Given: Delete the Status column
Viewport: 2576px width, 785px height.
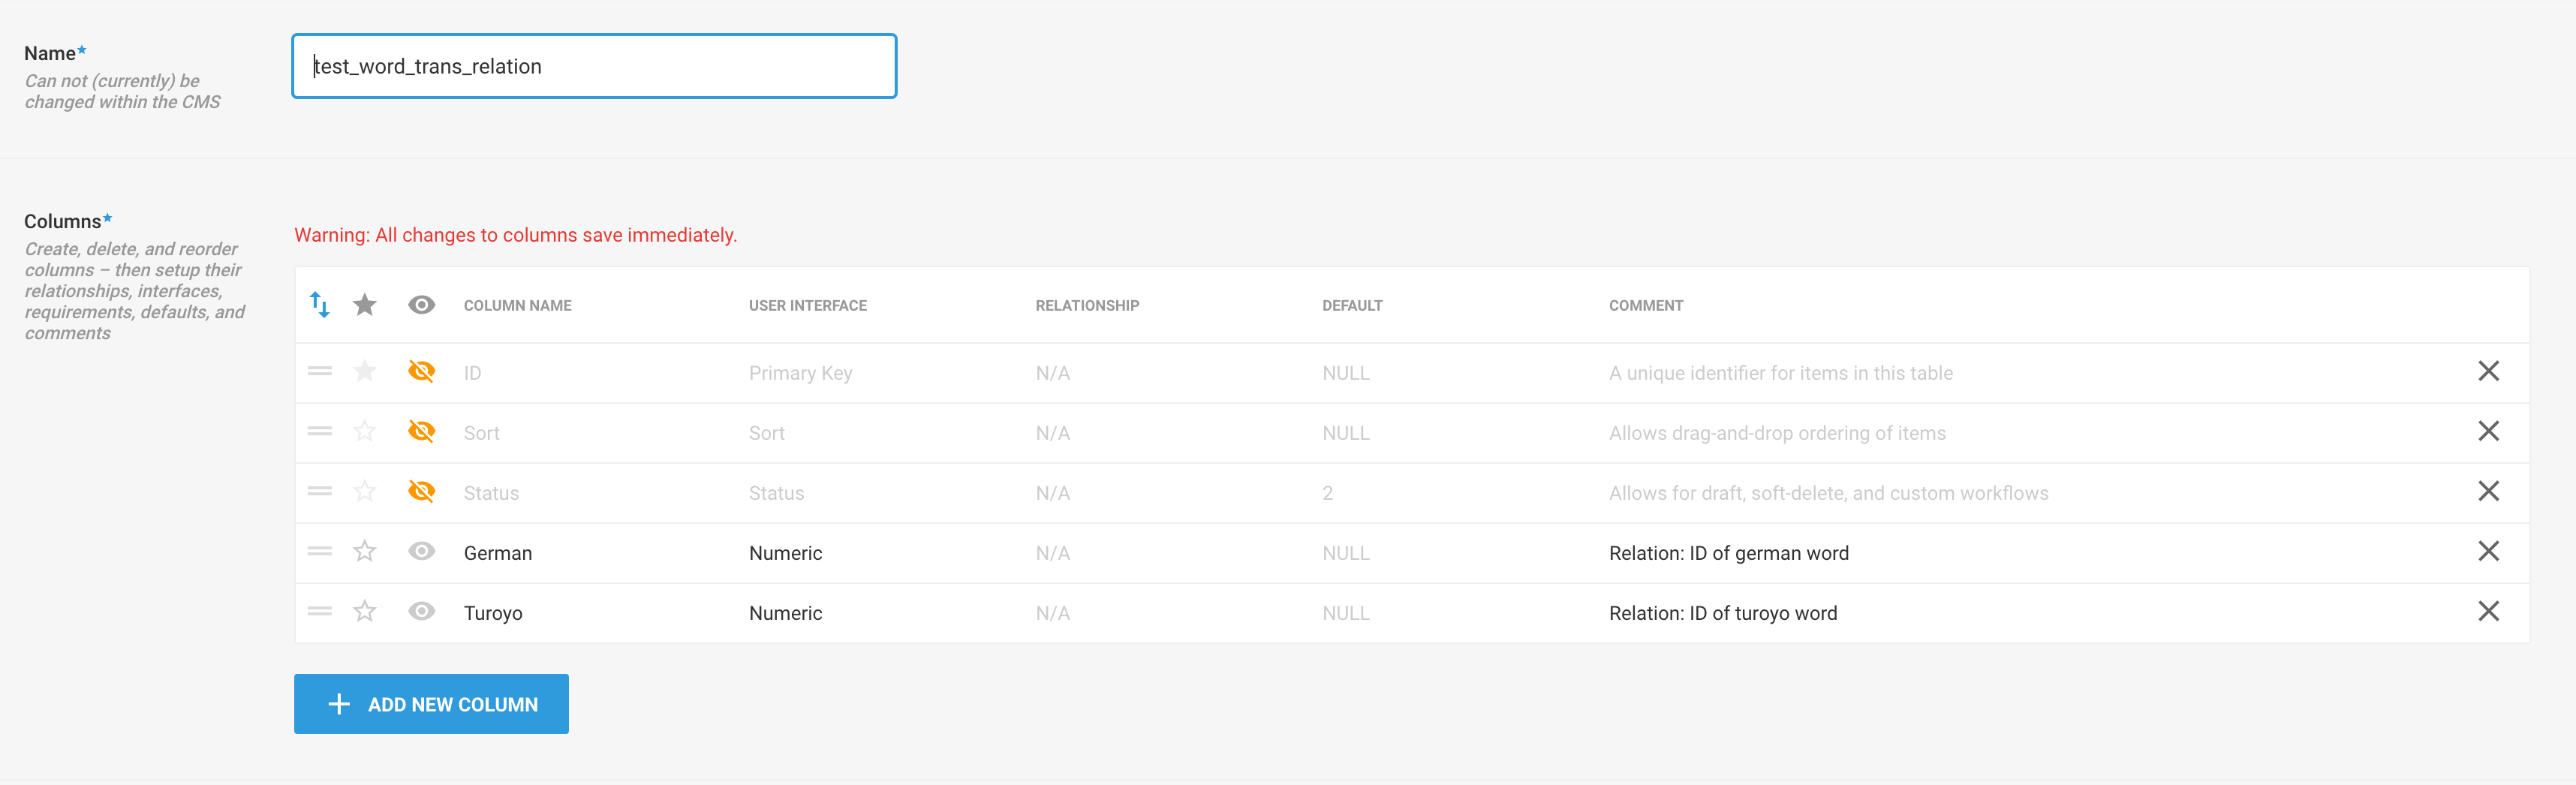Looking at the screenshot, I should click(x=2489, y=491).
